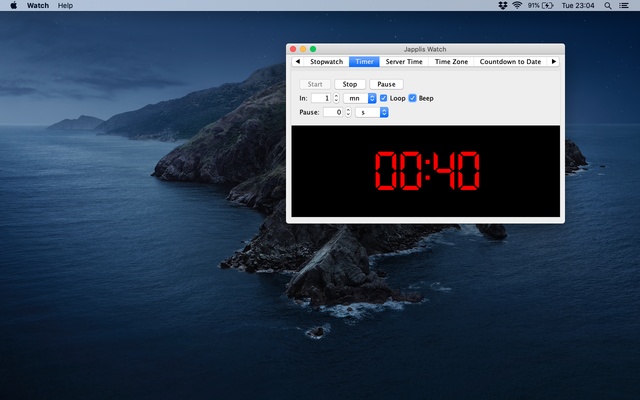Open the Wi-Fi status menu
The image size is (640, 400).
point(517,5)
